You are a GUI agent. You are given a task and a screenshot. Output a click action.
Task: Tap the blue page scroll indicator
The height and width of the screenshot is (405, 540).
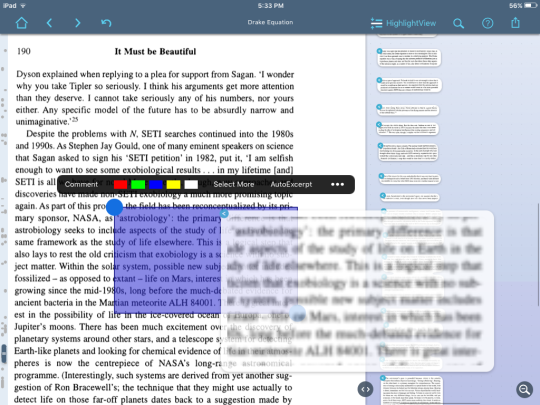pos(4,353)
